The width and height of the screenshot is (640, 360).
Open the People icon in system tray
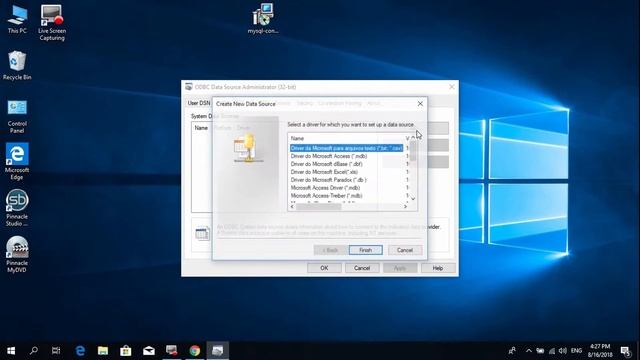[512, 351]
